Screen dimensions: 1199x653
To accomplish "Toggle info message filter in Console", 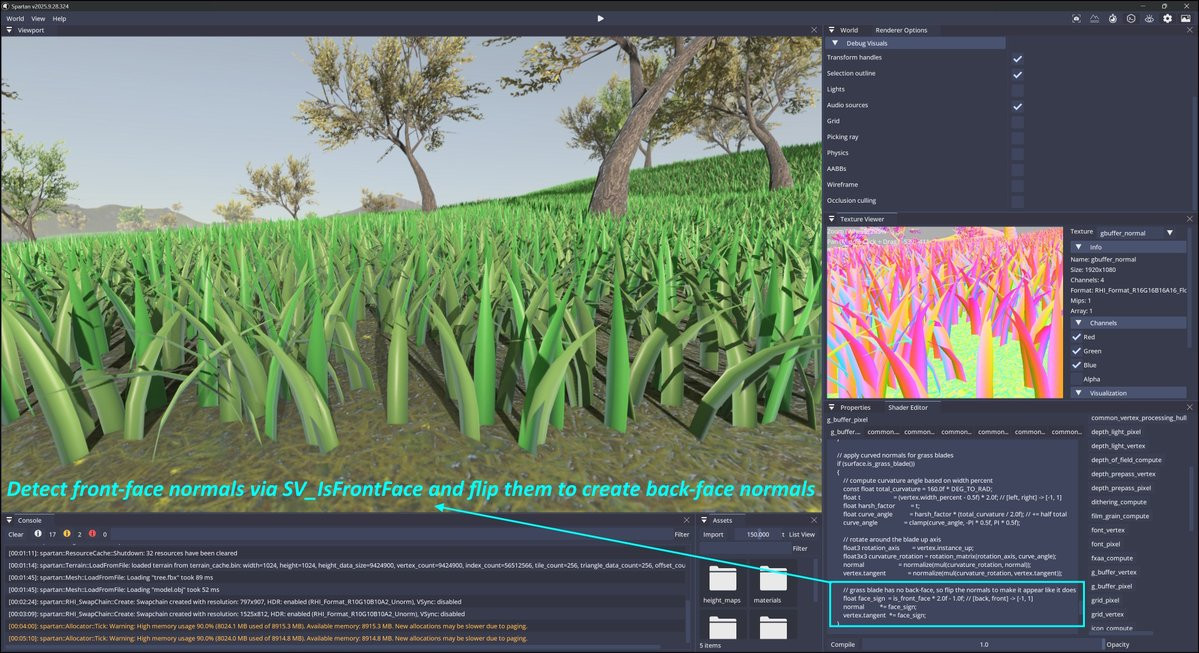I will pos(38,534).
